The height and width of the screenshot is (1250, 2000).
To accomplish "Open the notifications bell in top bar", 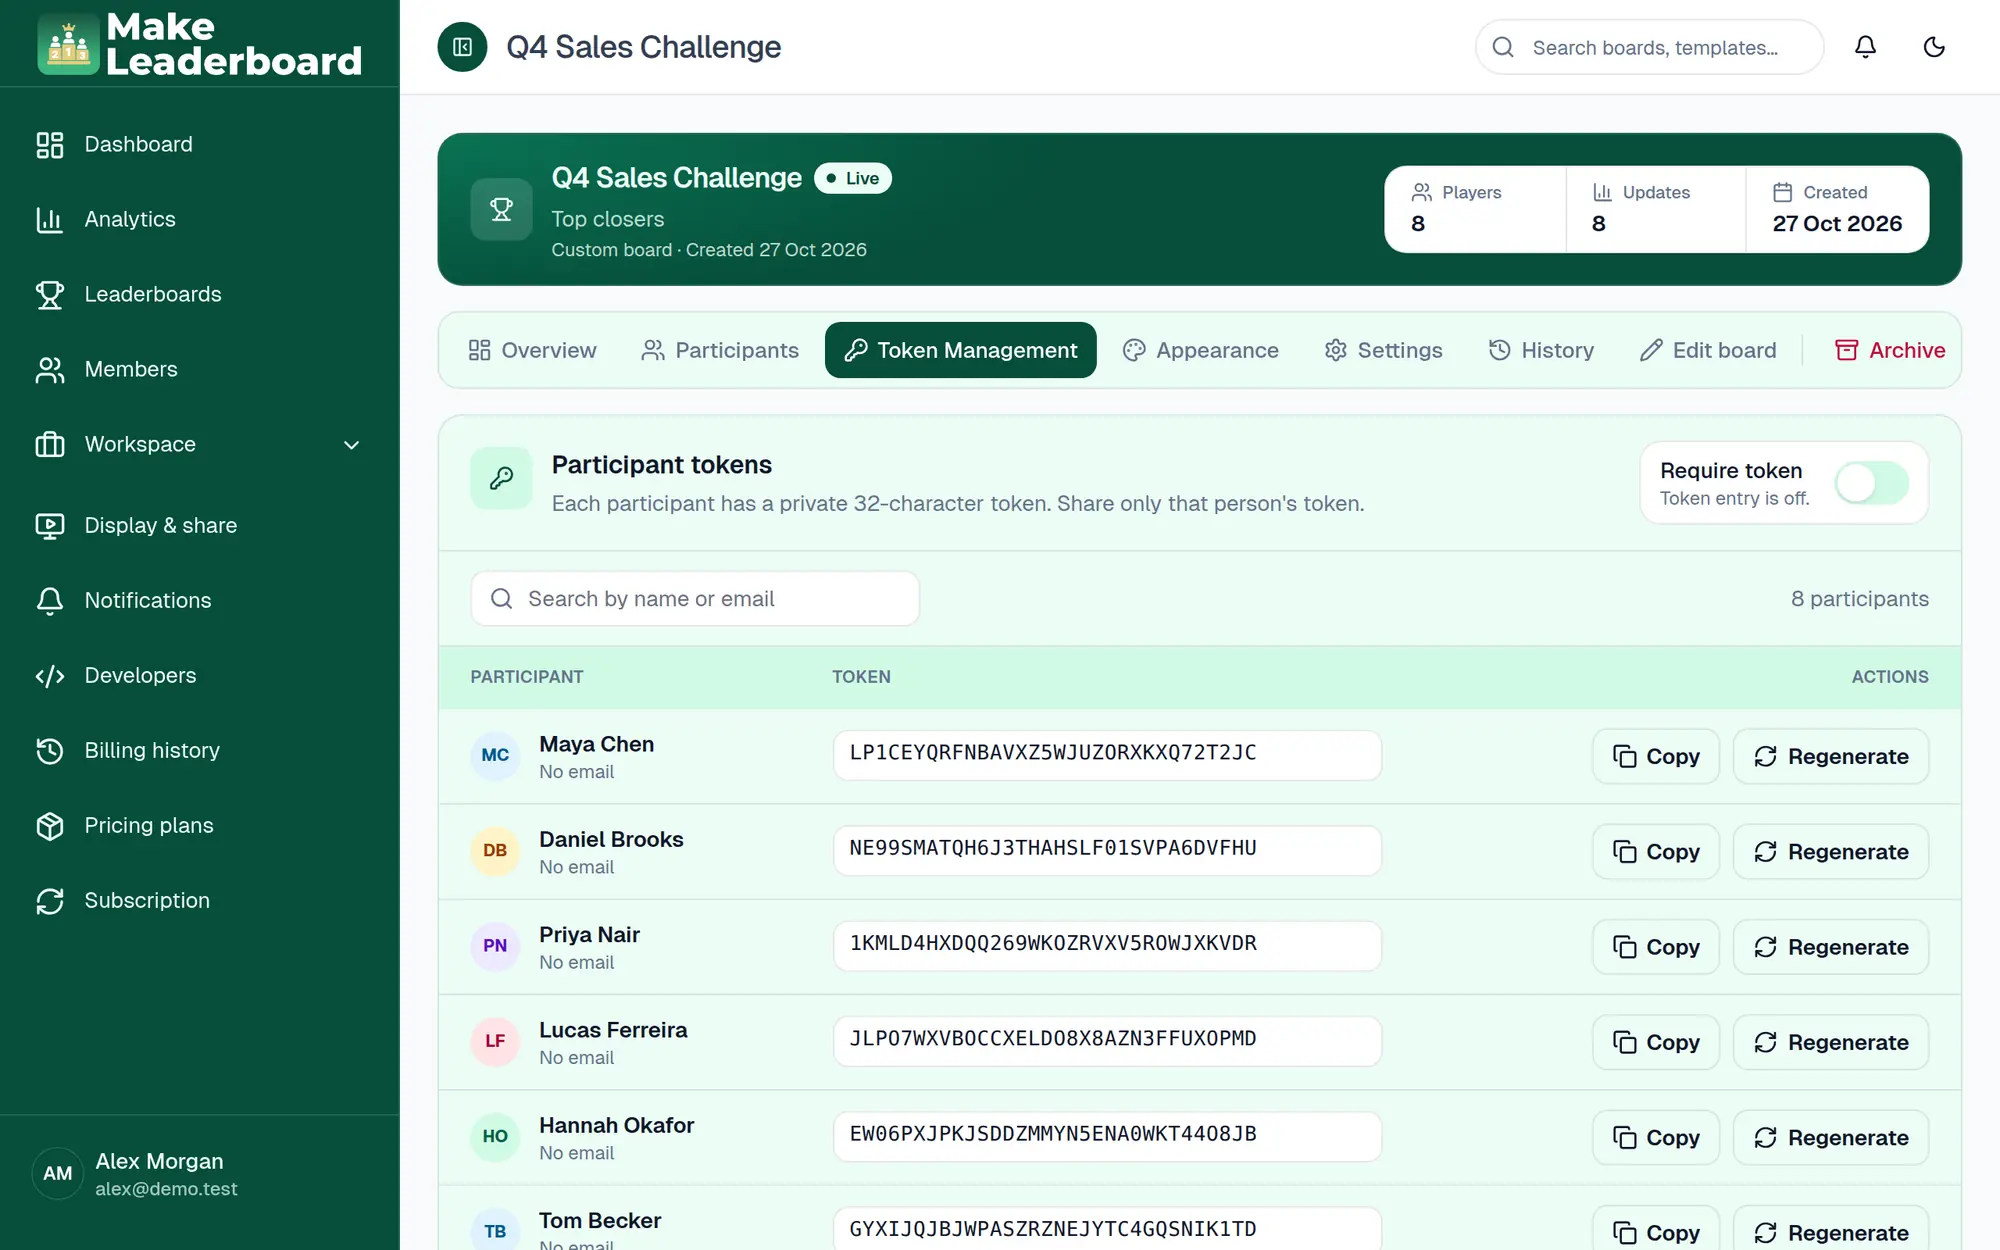I will click(1865, 47).
